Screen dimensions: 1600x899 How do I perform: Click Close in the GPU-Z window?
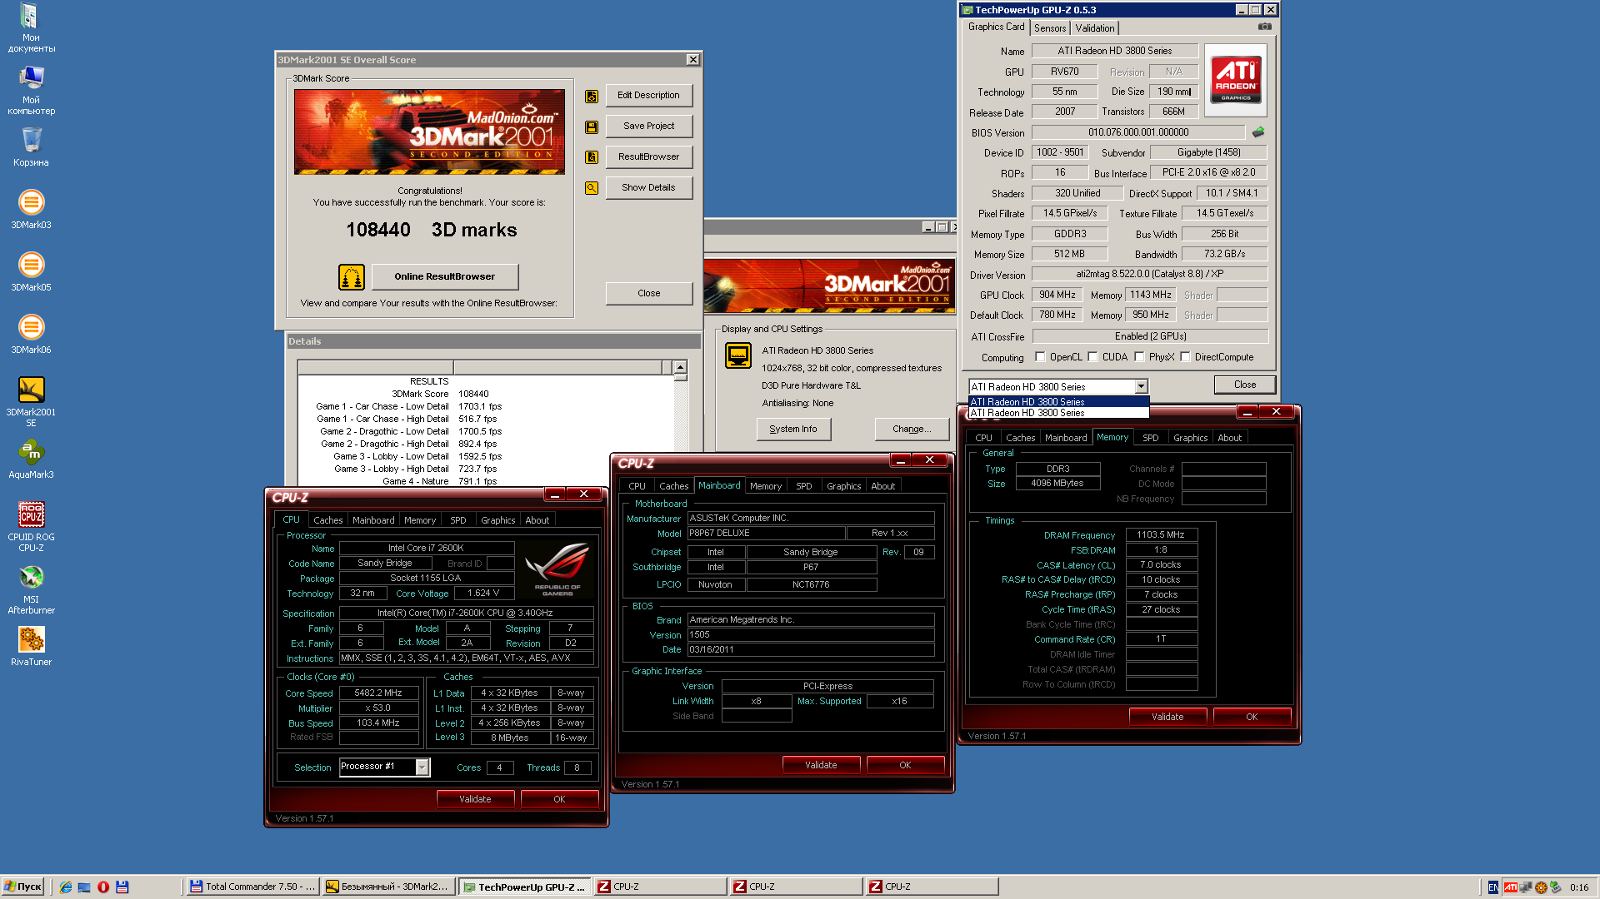1245,385
